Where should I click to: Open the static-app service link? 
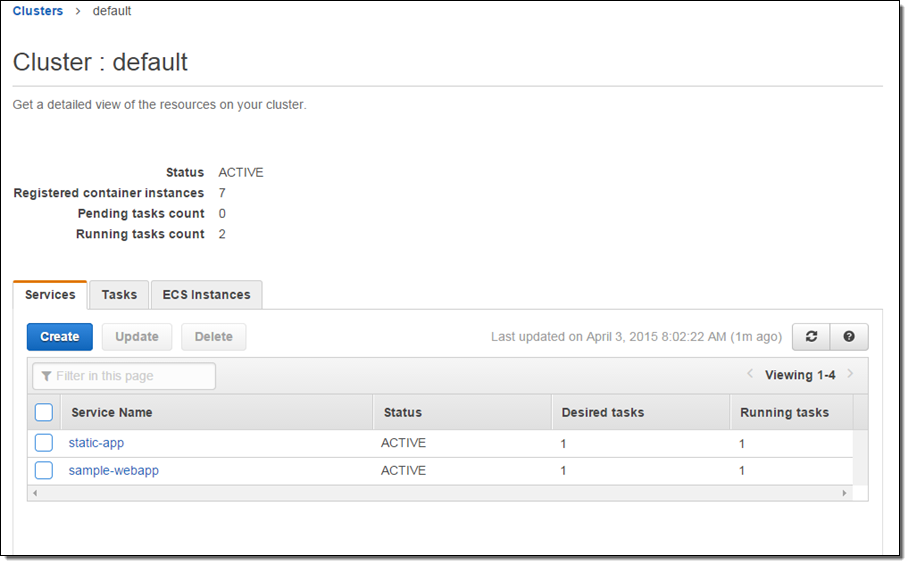pyautogui.click(x=96, y=443)
